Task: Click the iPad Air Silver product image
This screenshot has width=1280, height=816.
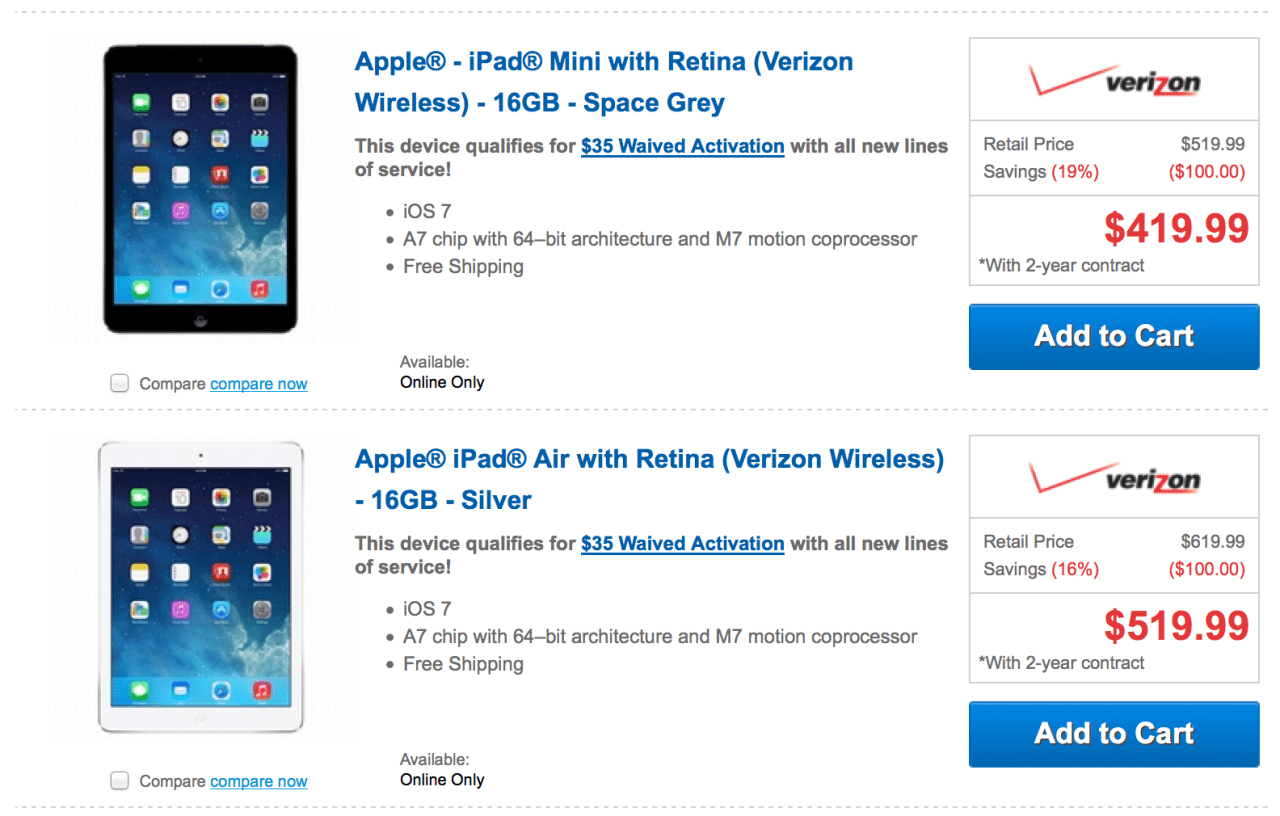Action: point(200,586)
